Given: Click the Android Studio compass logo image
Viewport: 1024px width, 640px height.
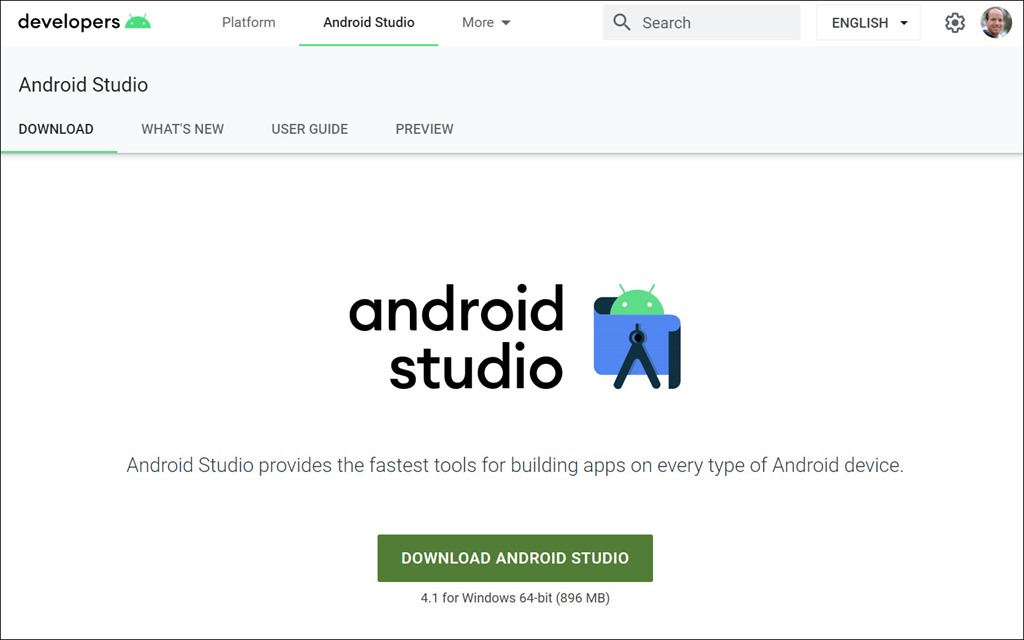Looking at the screenshot, I should [x=637, y=337].
